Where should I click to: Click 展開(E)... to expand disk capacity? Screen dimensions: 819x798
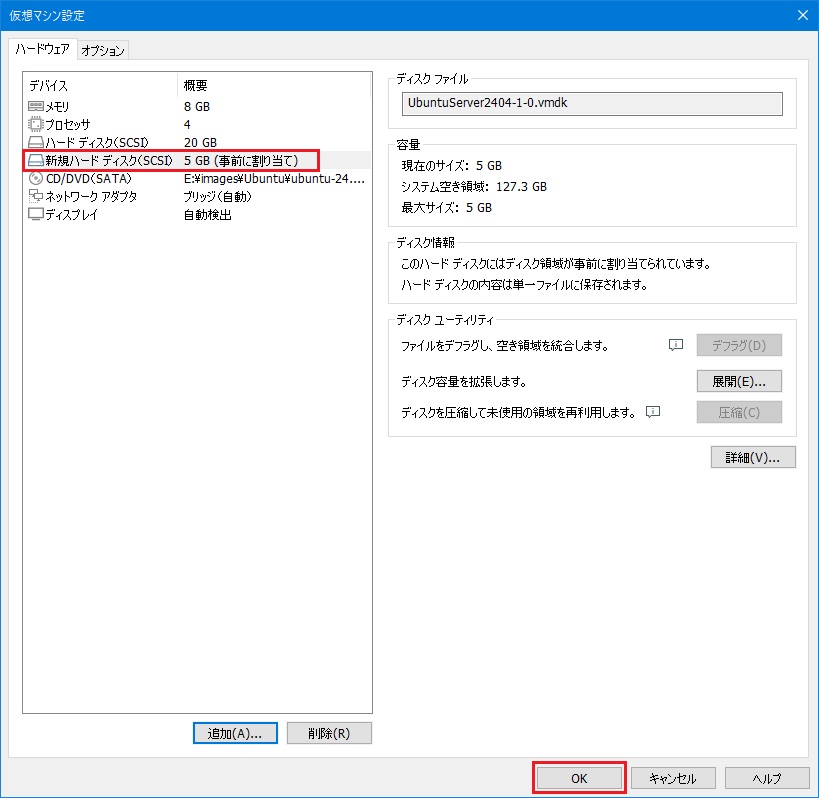click(739, 381)
